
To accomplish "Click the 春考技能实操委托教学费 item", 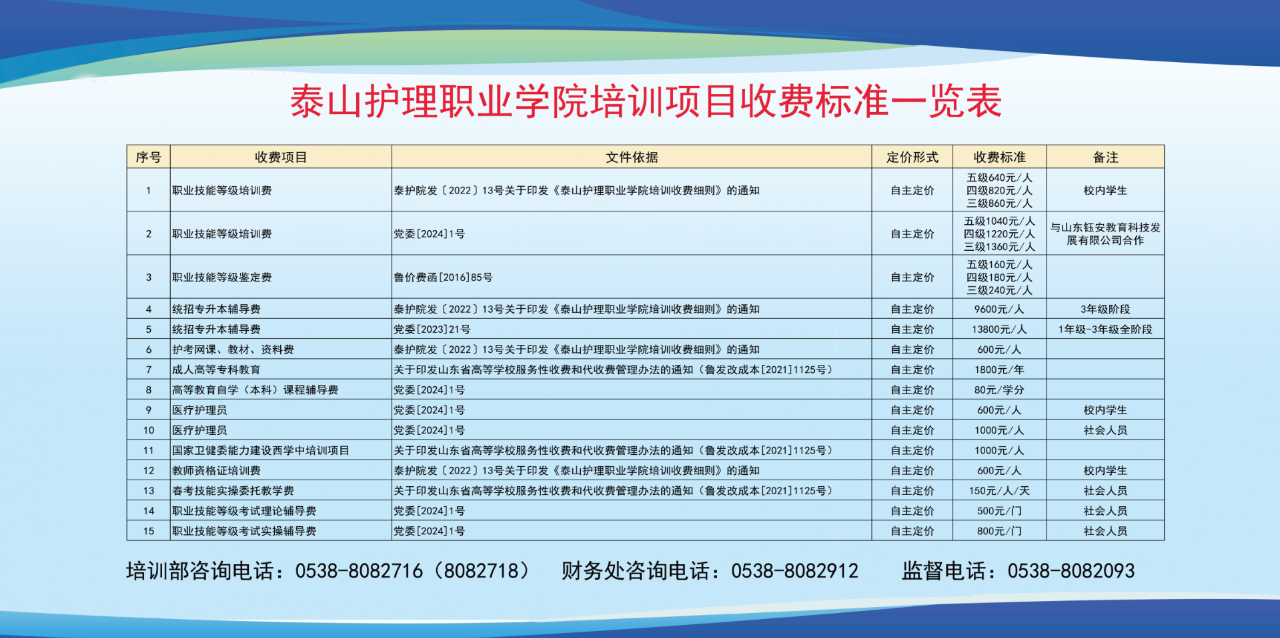I will tap(233, 490).
